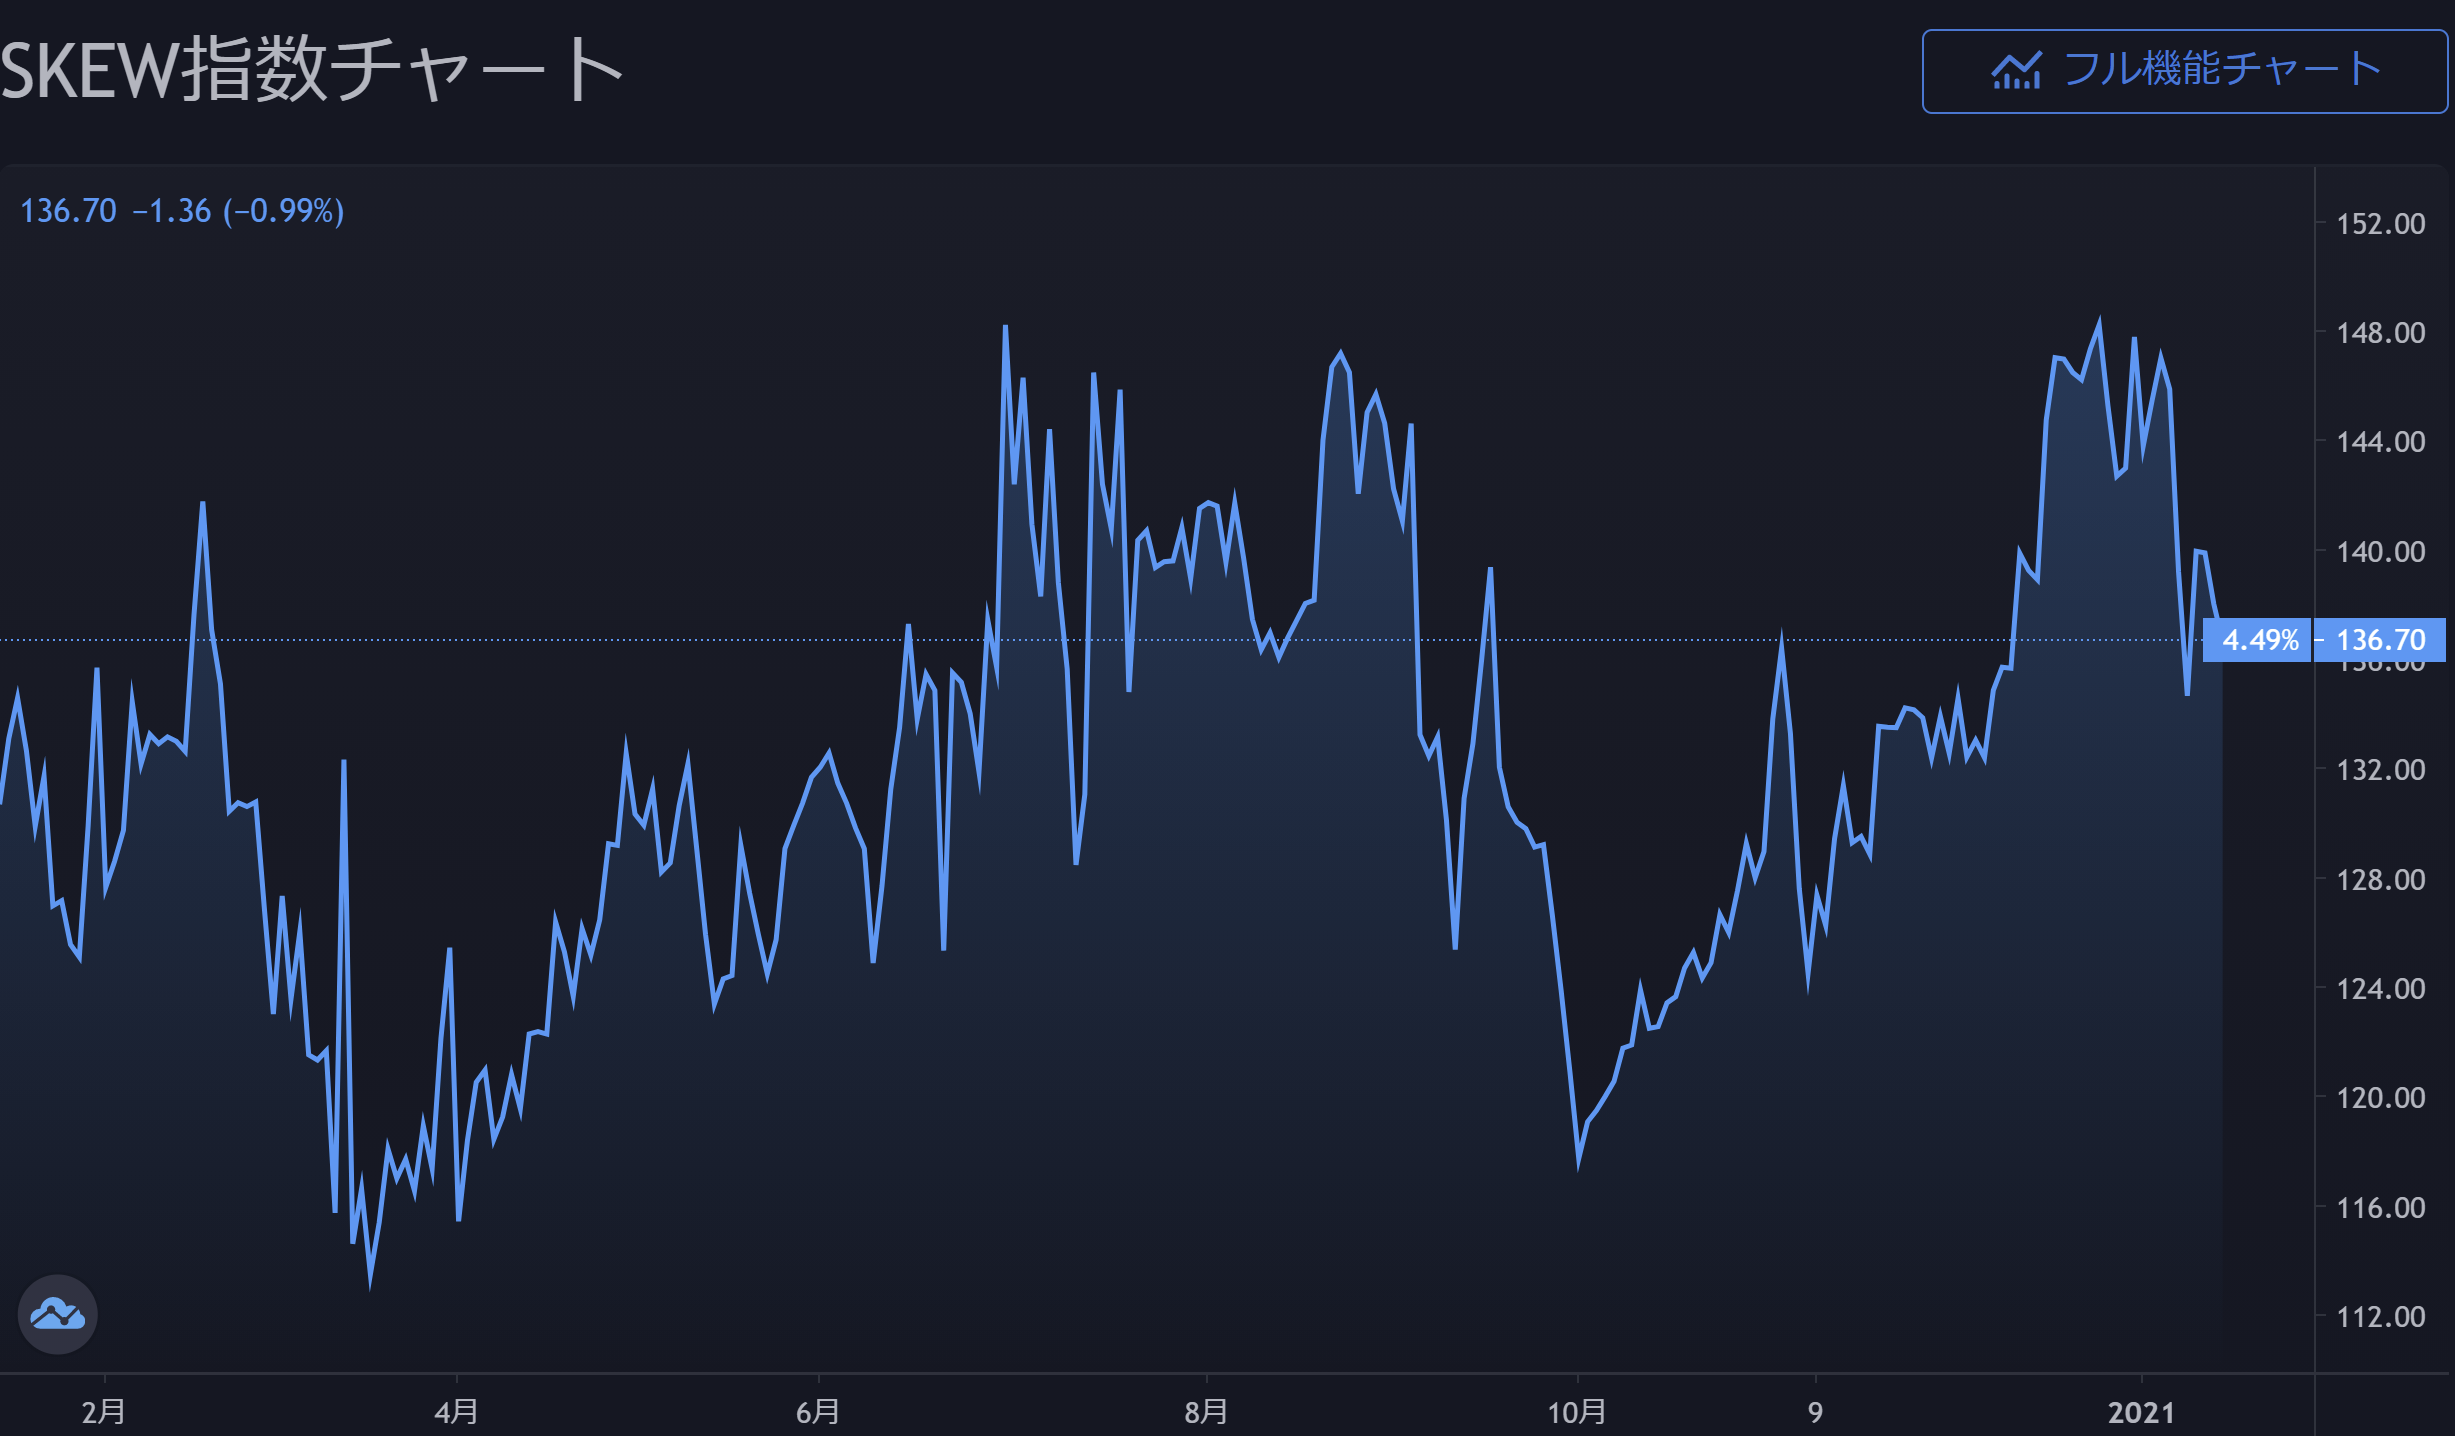Click the 132.00 price axis label
The image size is (2455, 1436).
(2380, 769)
